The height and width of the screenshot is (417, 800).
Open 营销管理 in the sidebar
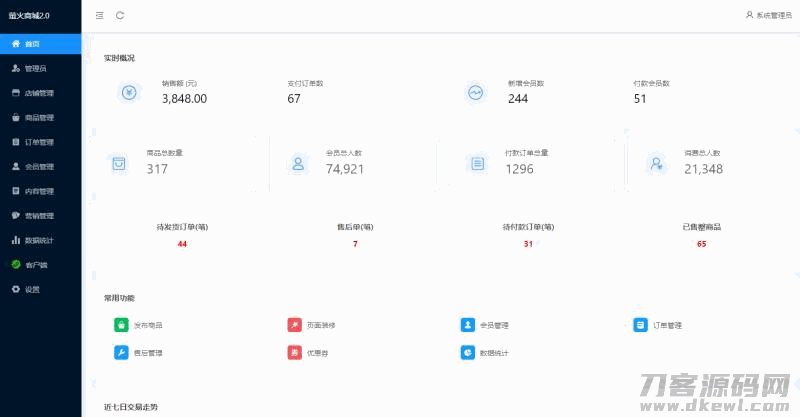point(38,216)
